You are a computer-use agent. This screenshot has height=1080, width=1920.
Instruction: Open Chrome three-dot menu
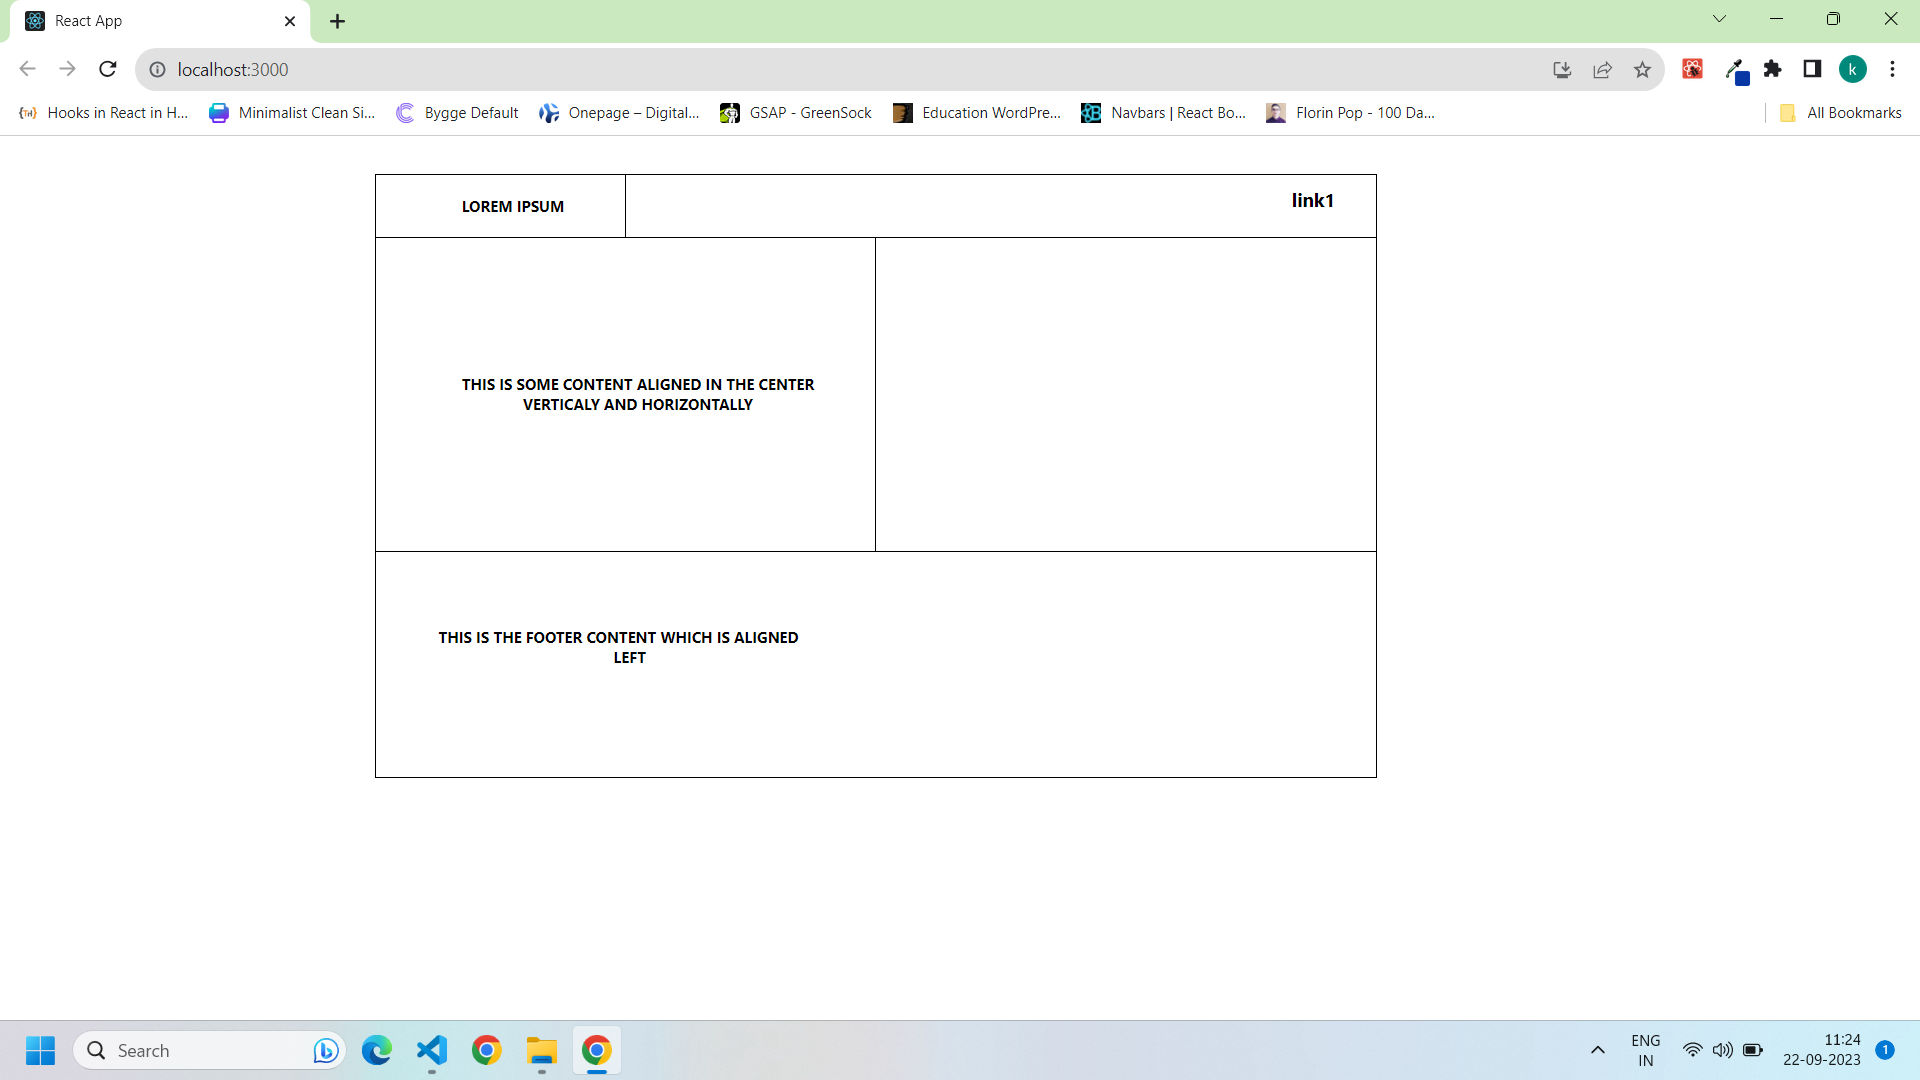(1892, 69)
